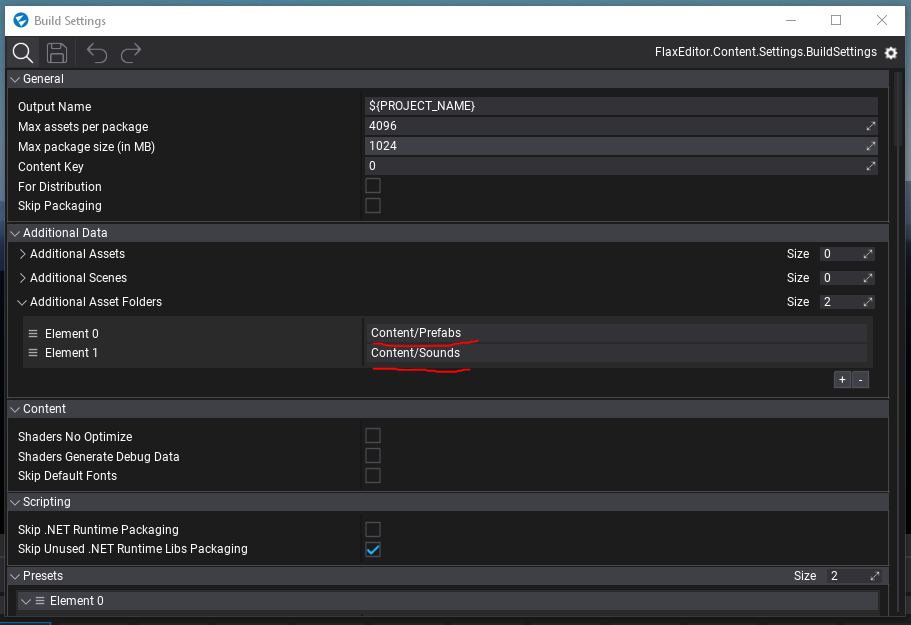
Task: Toggle Skip .NET Runtime Packaging checkbox
Action: pyautogui.click(x=373, y=529)
